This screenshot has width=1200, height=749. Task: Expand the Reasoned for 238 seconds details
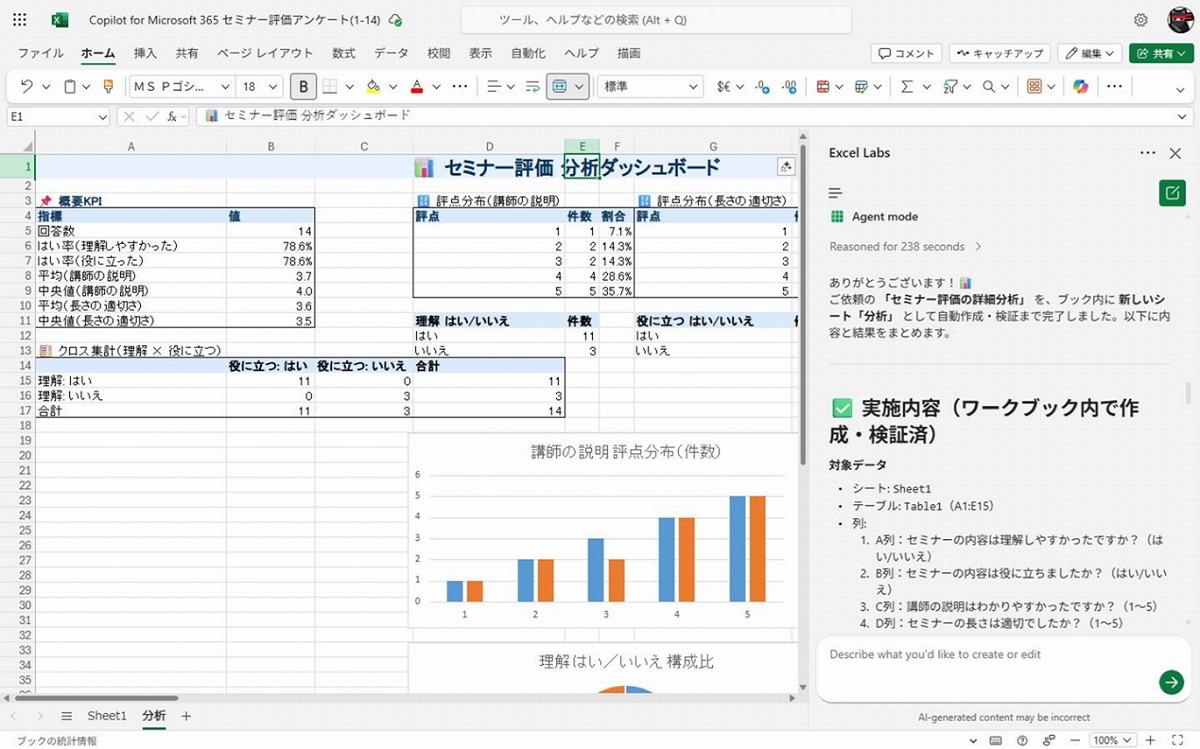[x=978, y=246]
